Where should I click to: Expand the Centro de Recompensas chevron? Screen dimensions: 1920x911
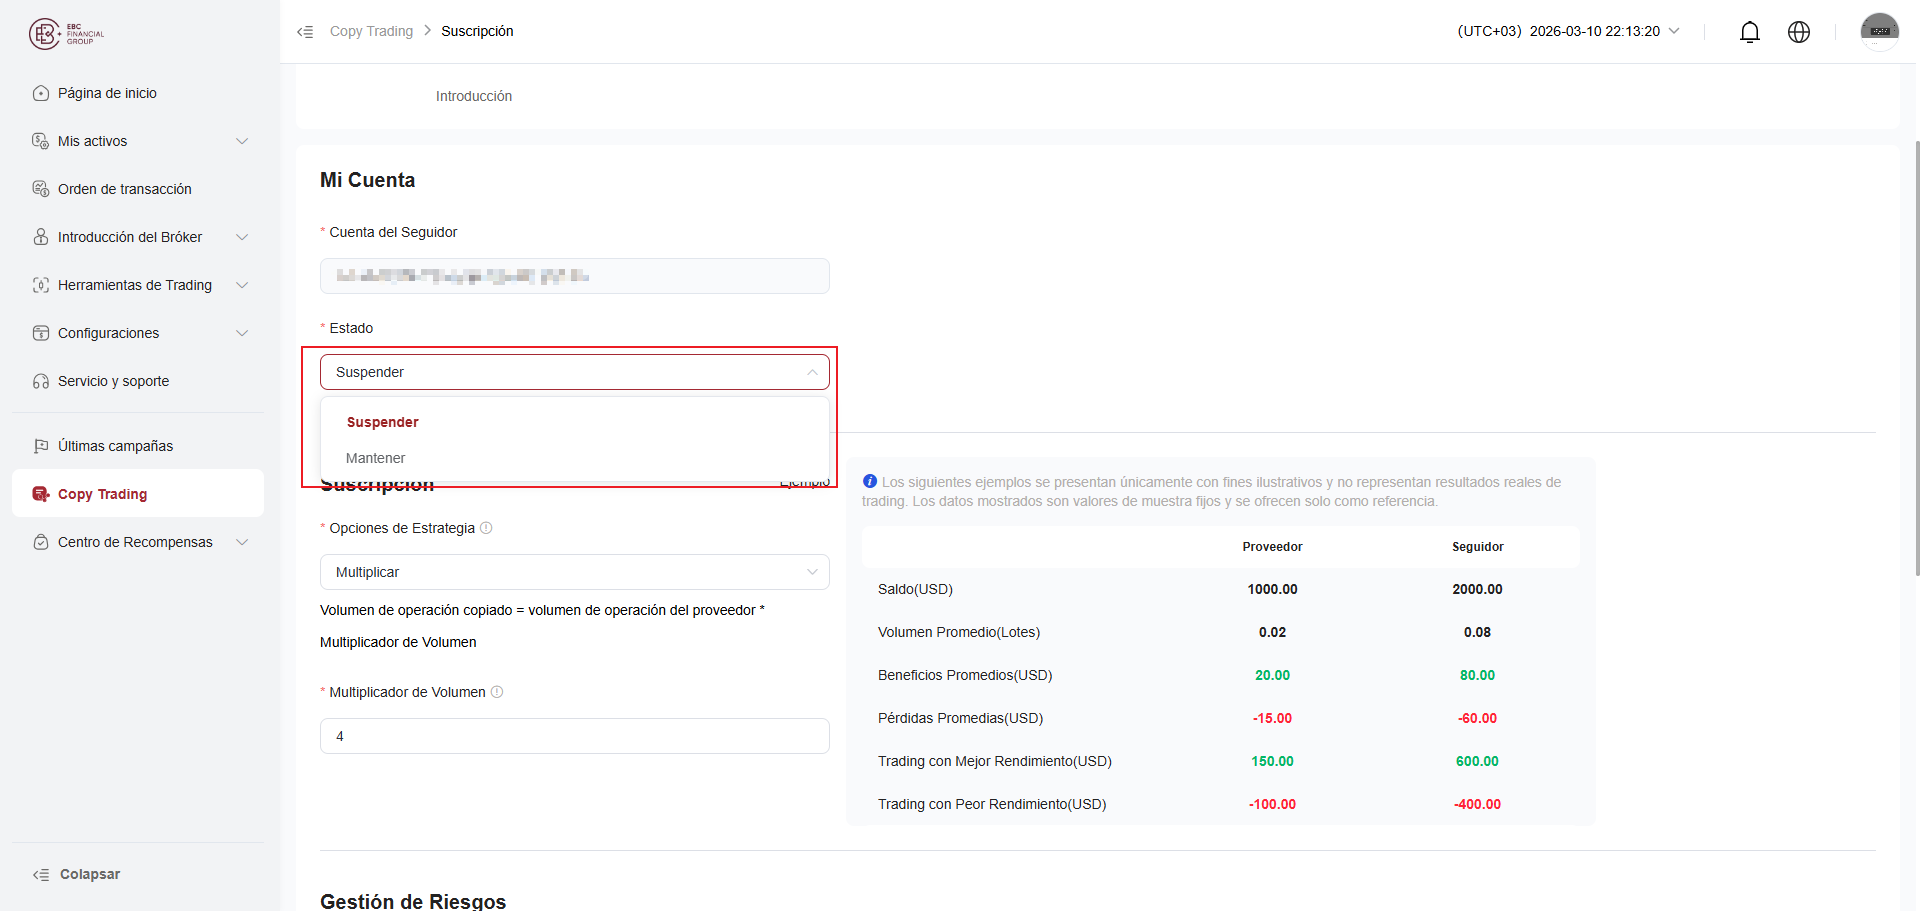242,542
